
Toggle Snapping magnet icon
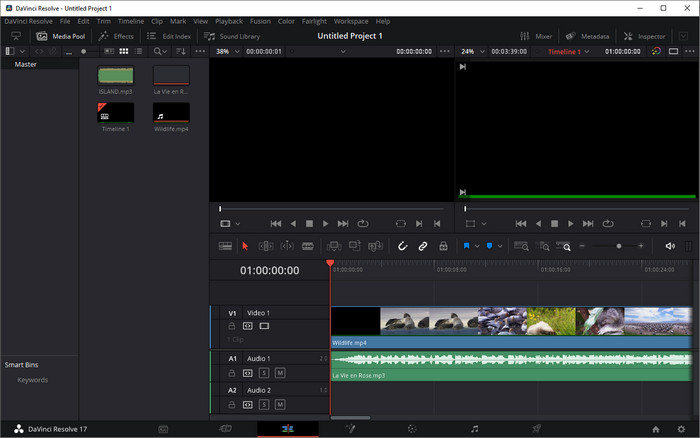[x=402, y=246]
